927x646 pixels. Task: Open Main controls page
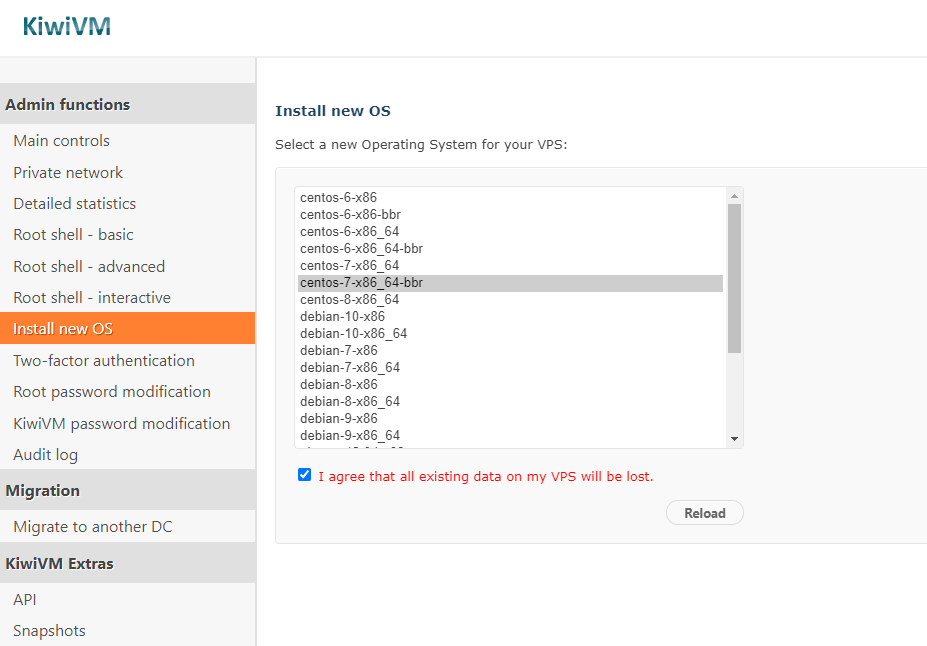tap(61, 141)
